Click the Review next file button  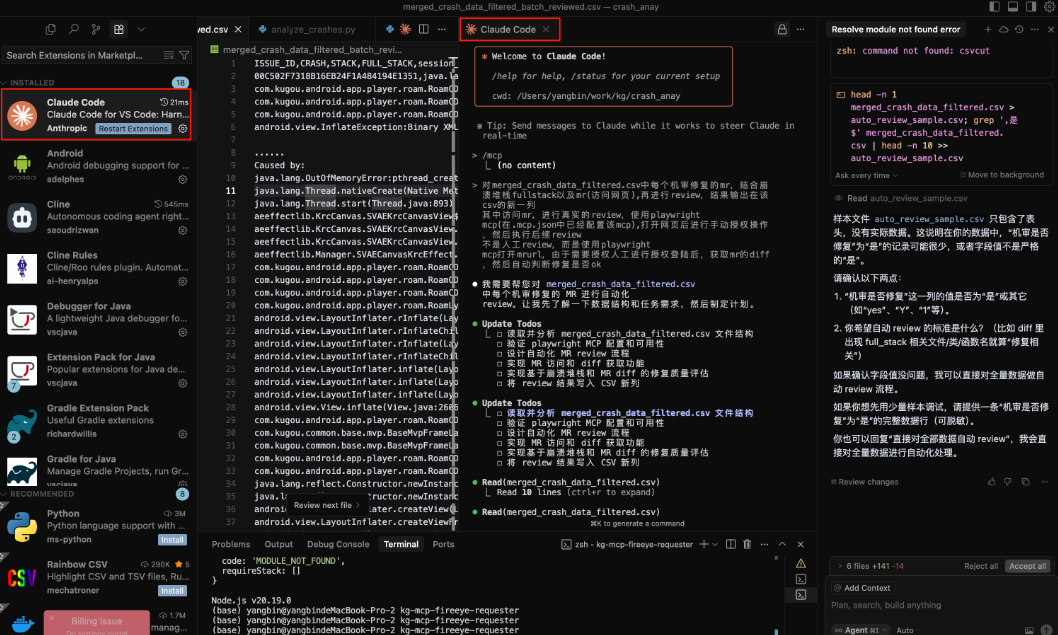[x=327, y=505]
